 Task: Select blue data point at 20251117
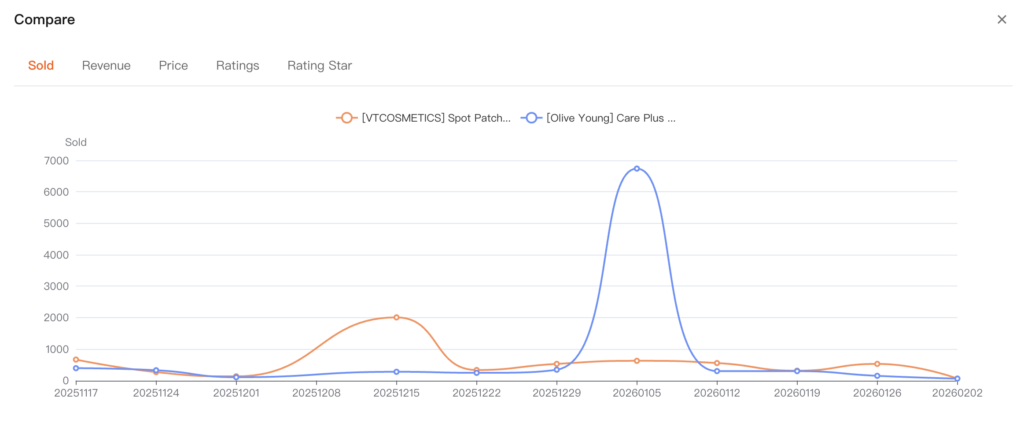(76, 368)
